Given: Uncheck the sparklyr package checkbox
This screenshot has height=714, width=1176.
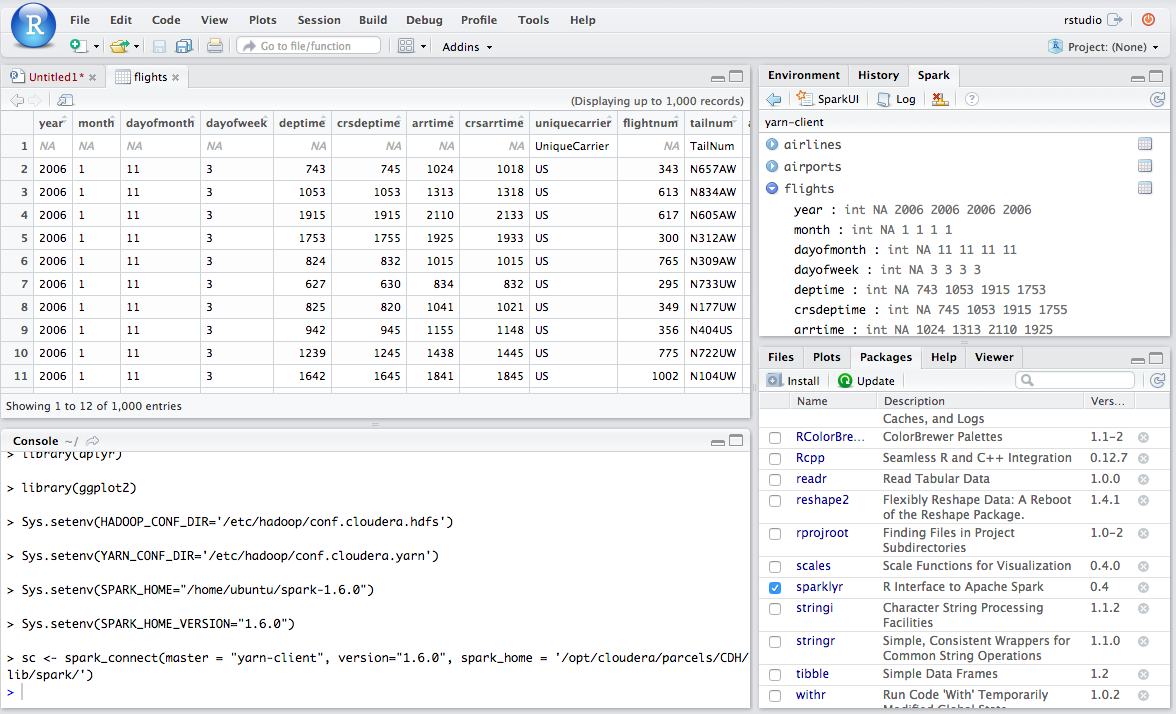Looking at the screenshot, I should (775, 588).
